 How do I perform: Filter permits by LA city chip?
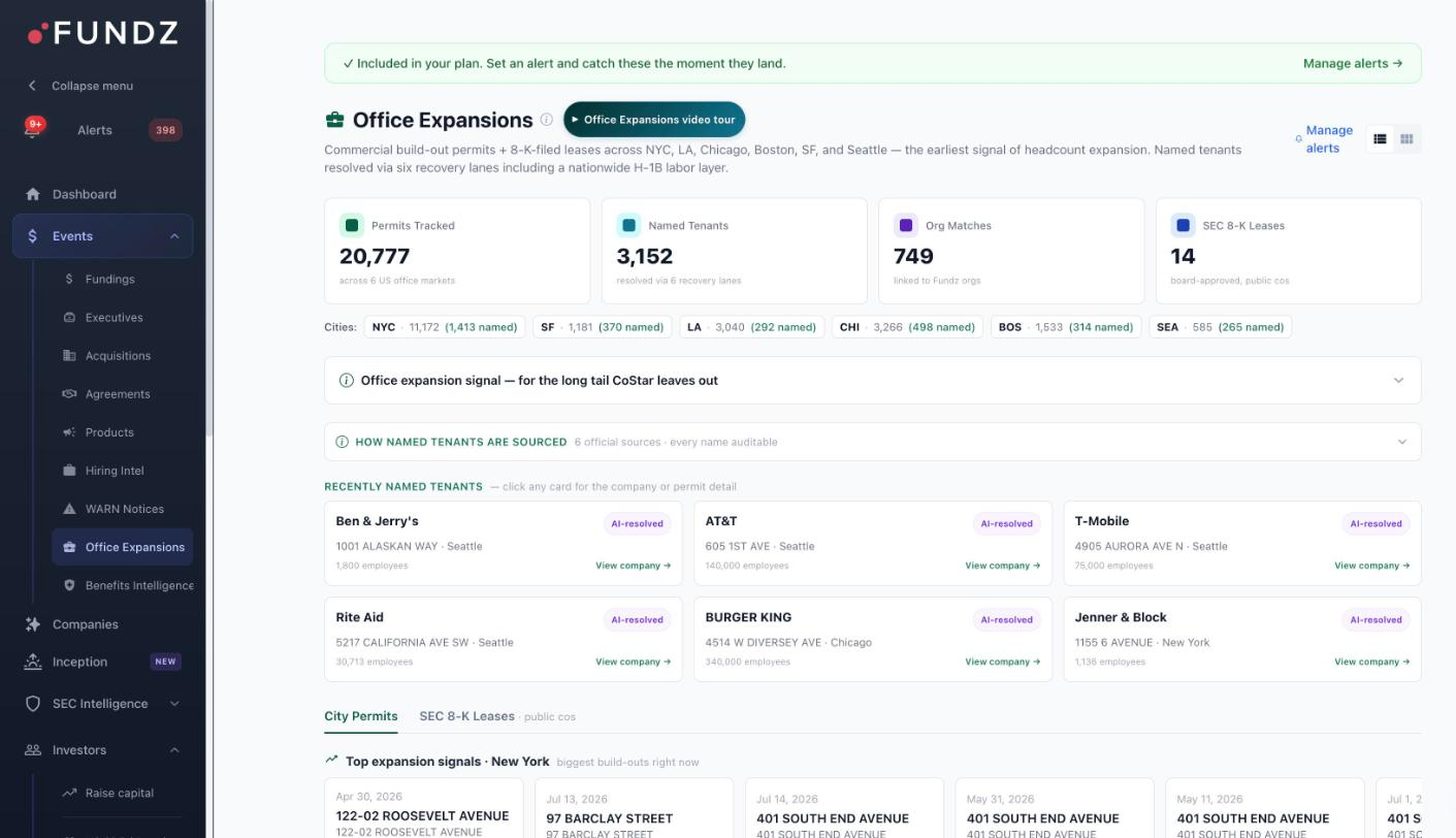click(751, 327)
